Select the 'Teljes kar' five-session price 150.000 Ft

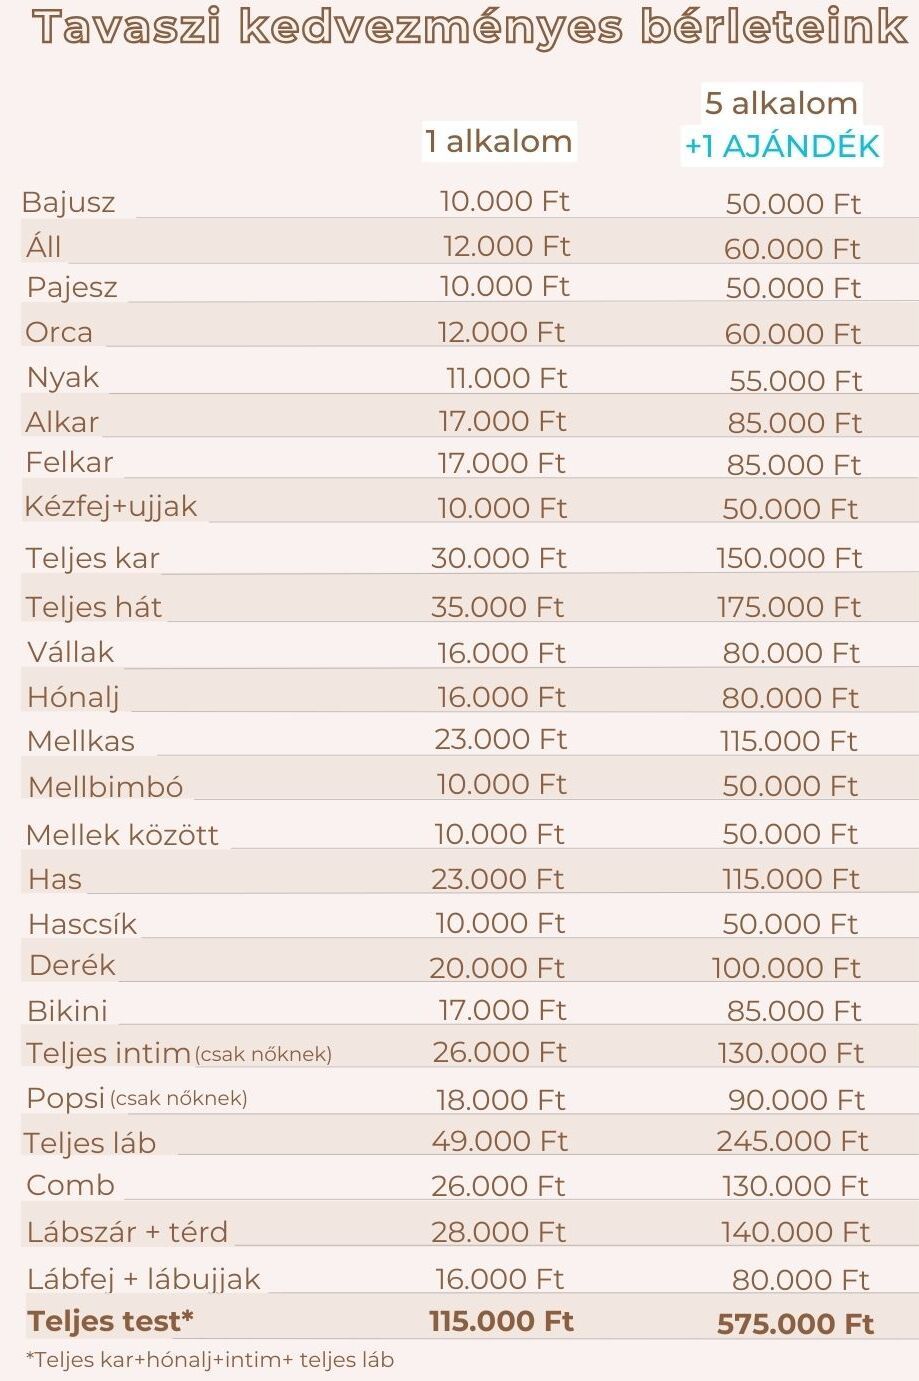pyautogui.click(x=789, y=558)
